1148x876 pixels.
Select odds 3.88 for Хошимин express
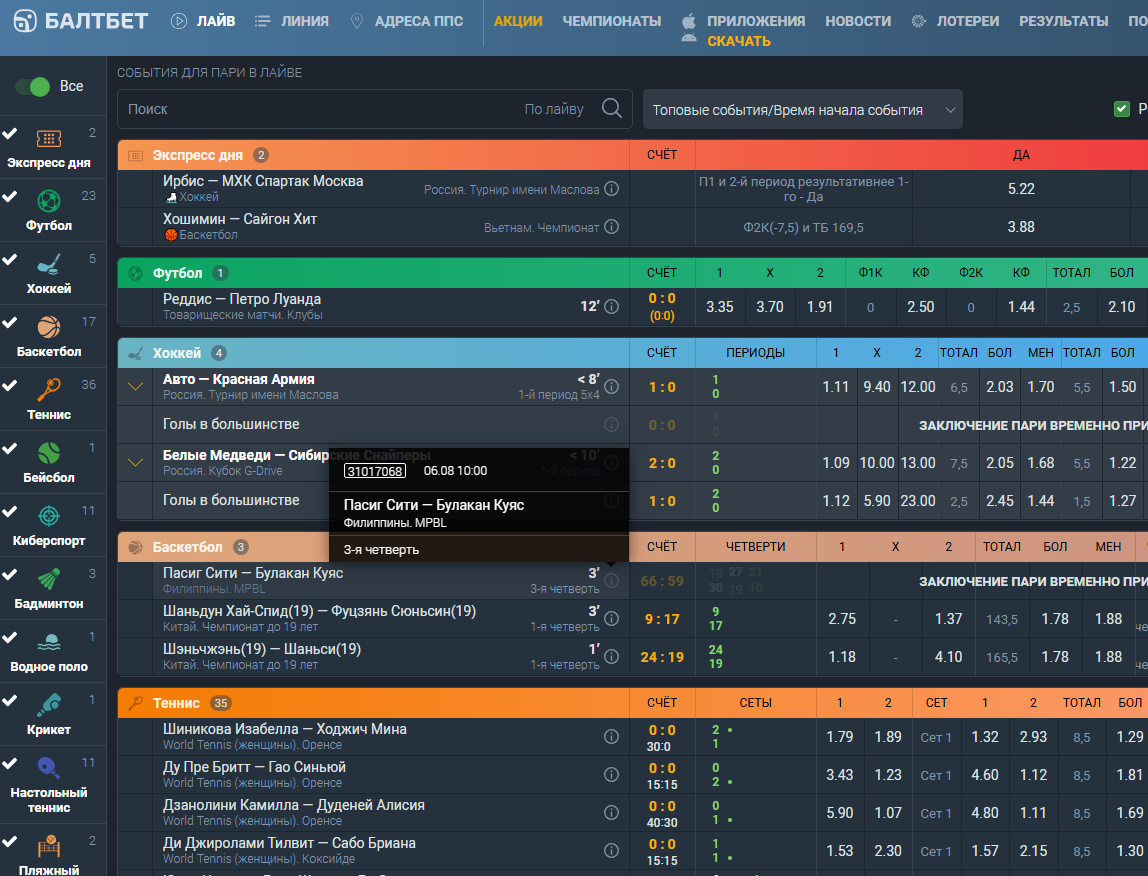coord(1021,226)
